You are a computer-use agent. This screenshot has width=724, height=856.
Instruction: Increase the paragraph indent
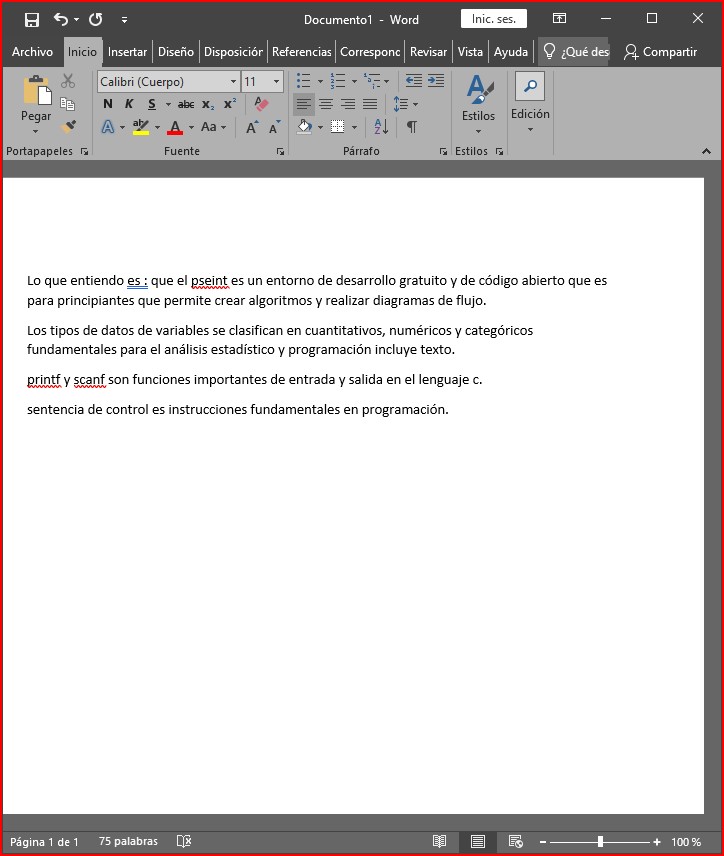[436, 81]
